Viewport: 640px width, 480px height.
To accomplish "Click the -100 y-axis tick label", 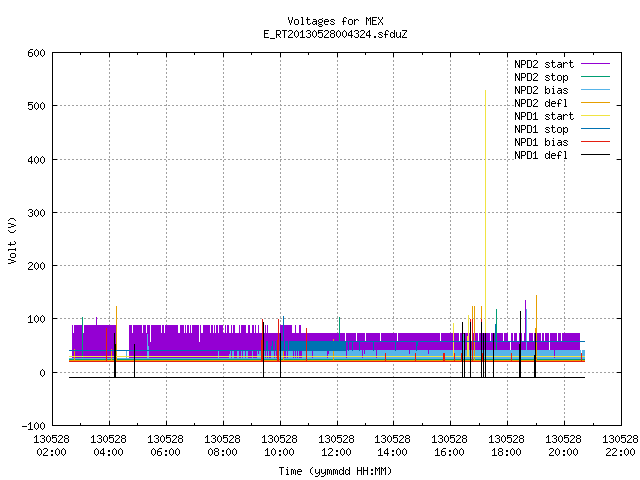I will click(x=34, y=426).
